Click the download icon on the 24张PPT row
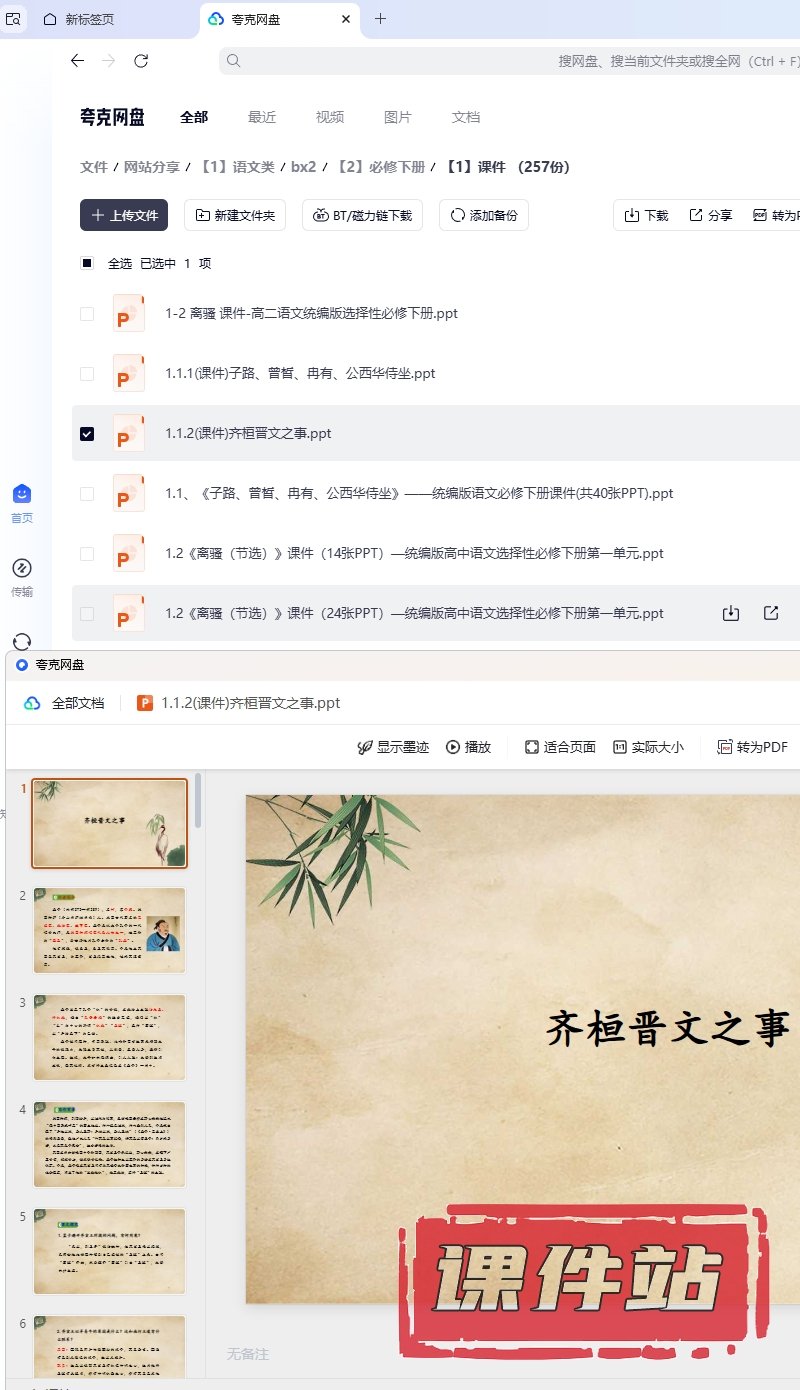This screenshot has width=800, height=1390. pos(731,613)
